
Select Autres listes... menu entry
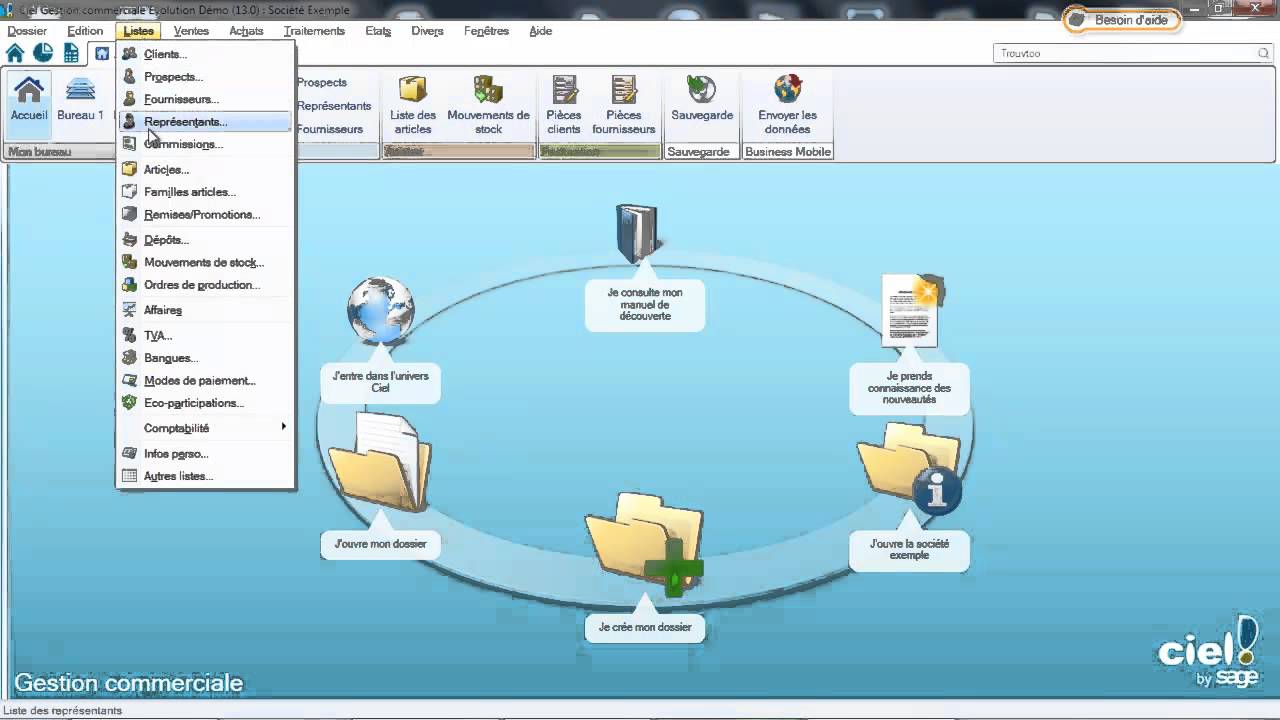205,476
